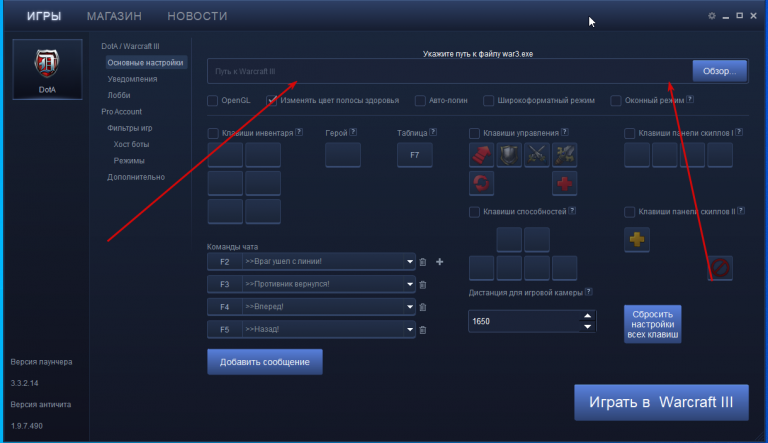This screenshot has width=768, height=443.
Task: Toggle Клавиши инвентаря checkbox
Action: point(213,133)
